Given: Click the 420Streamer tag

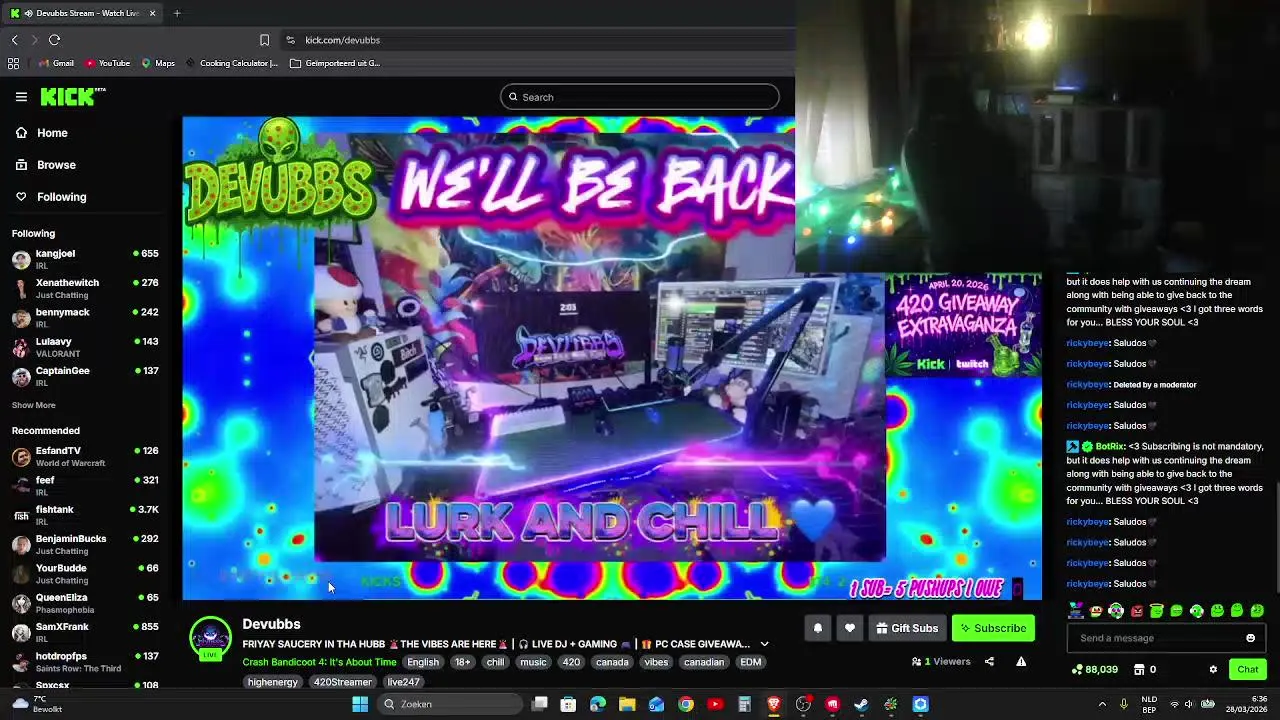Looking at the screenshot, I should [x=343, y=682].
